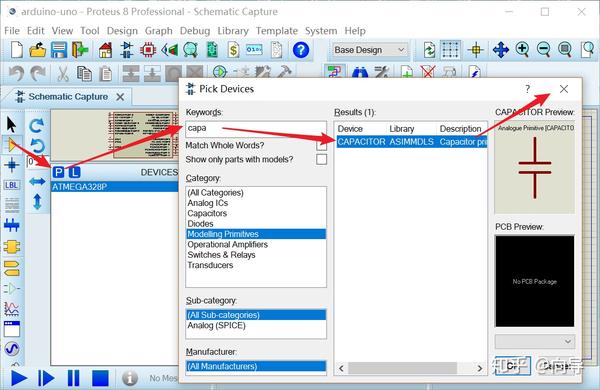Viewport: 600px width, 390px height.
Task: Click the information icon in the status bar
Action: 130,378
